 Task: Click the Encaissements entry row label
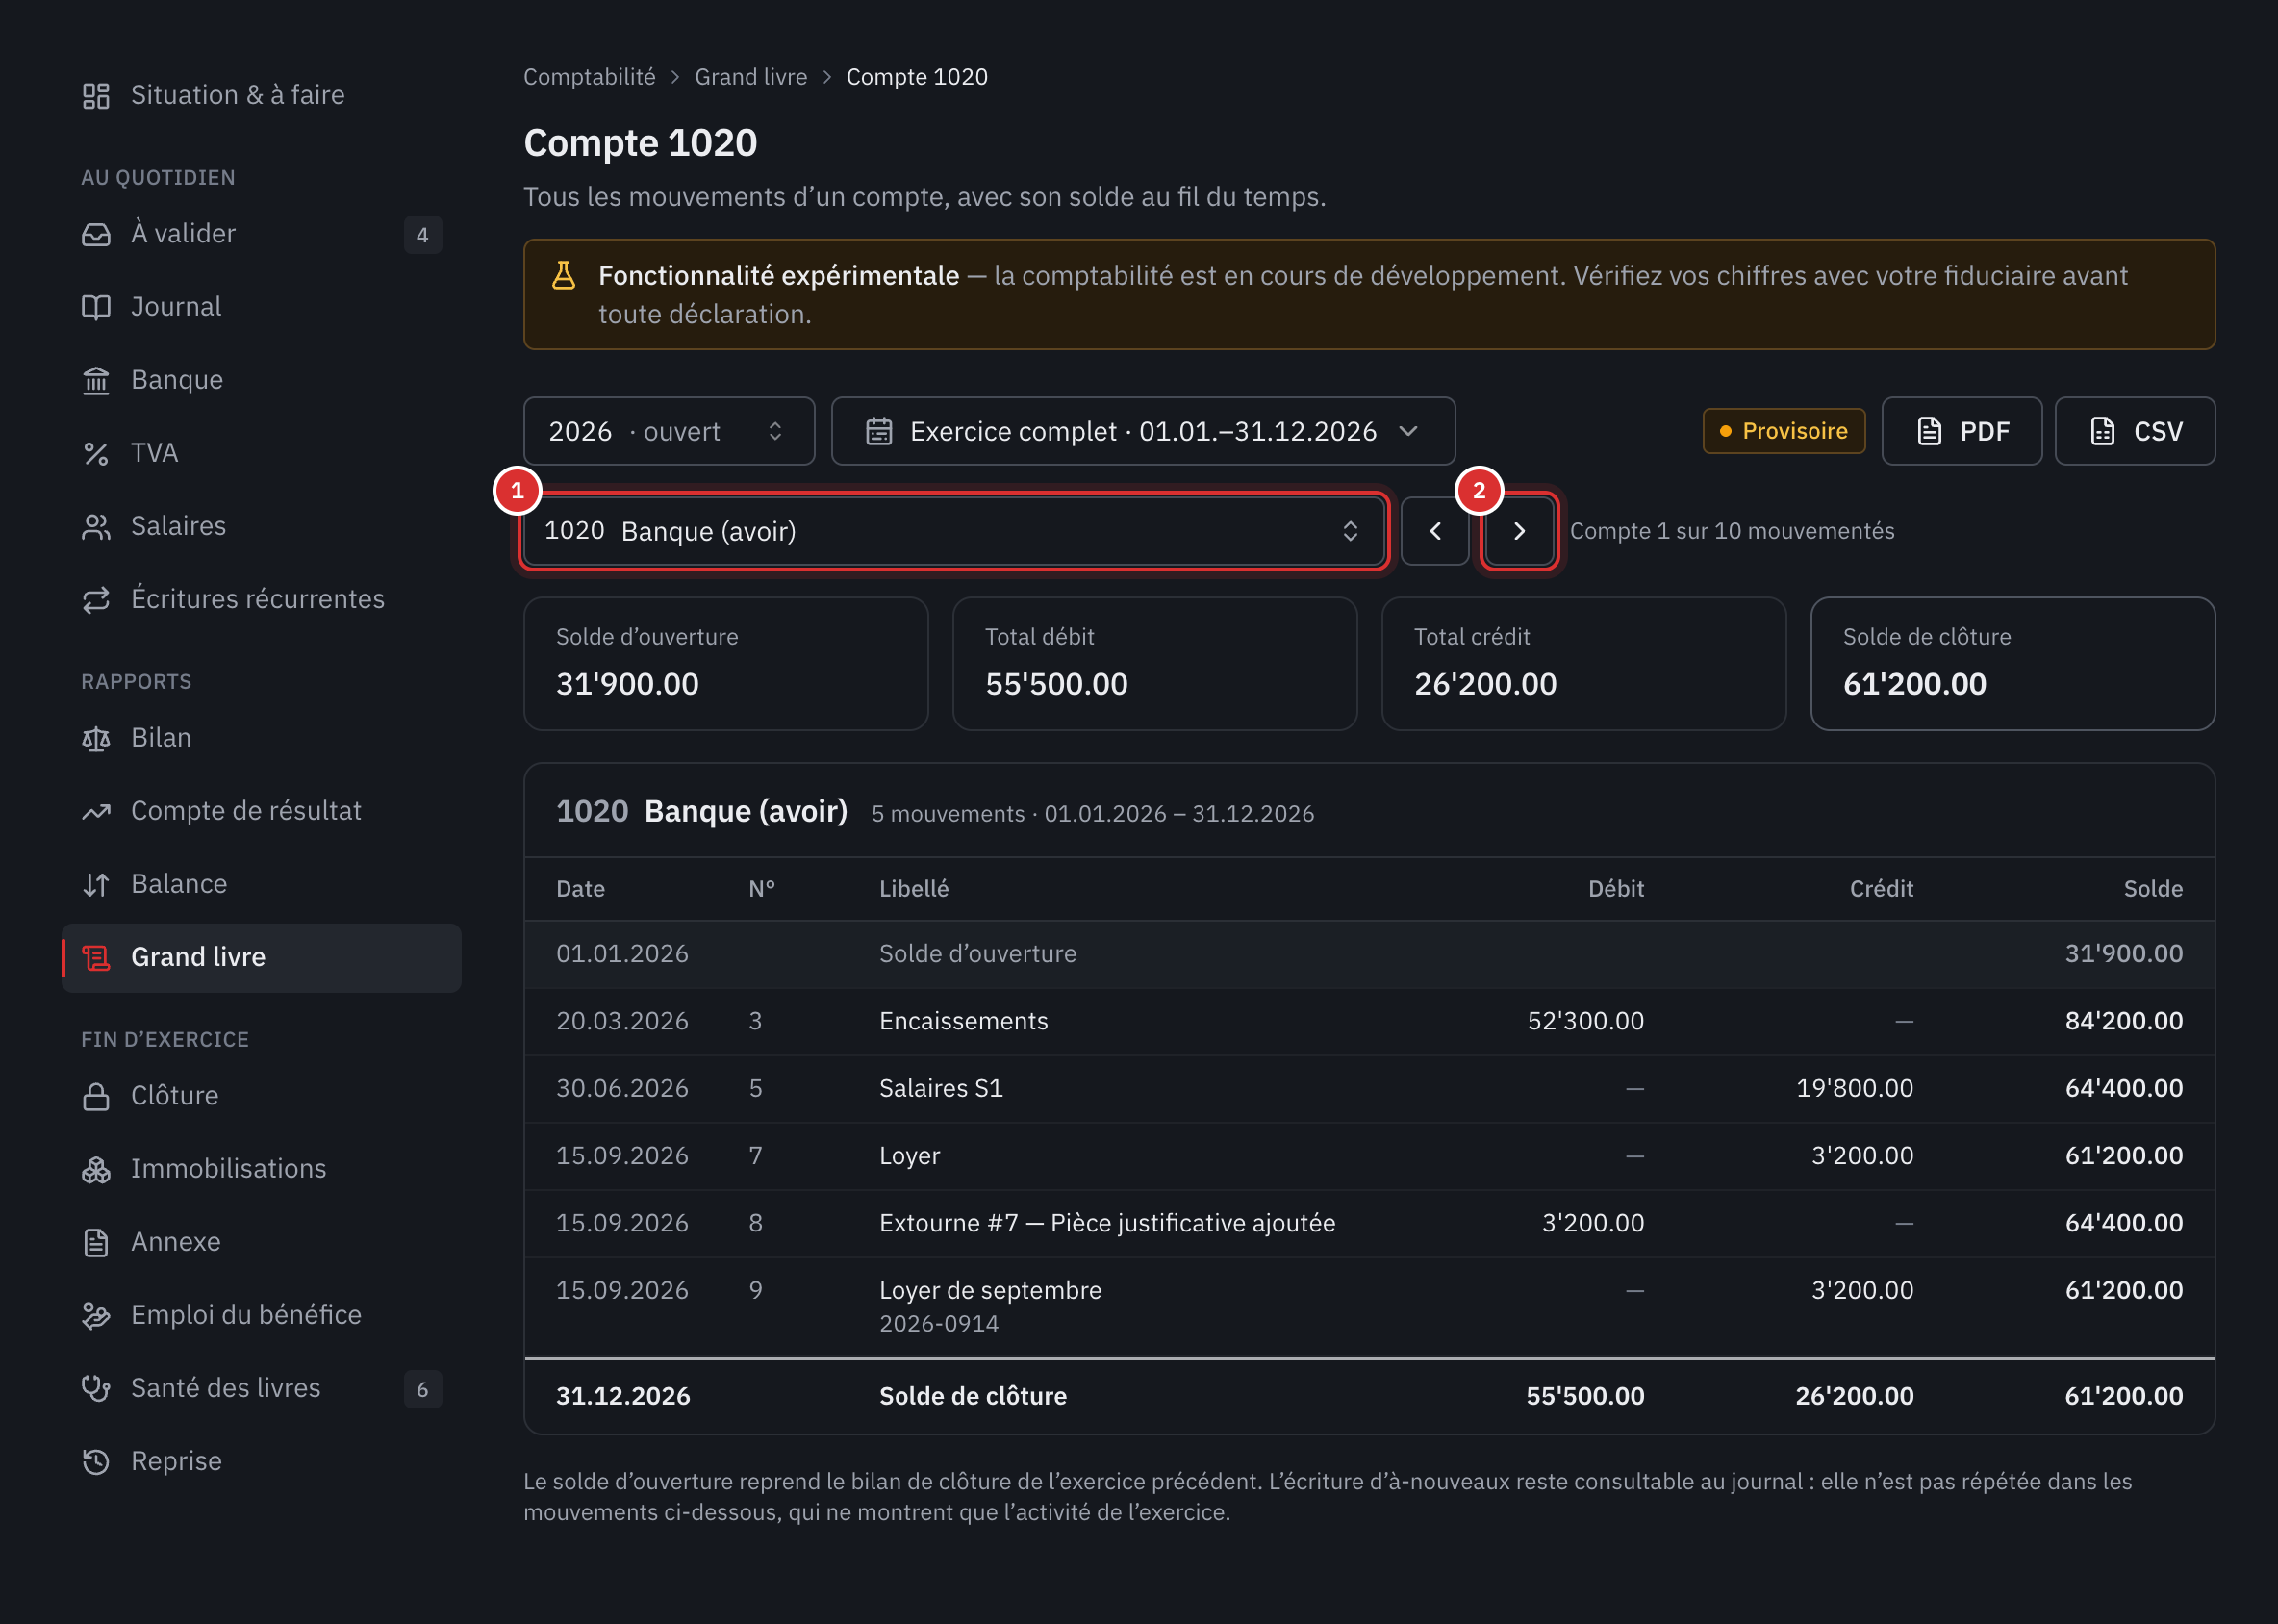click(x=963, y=1021)
